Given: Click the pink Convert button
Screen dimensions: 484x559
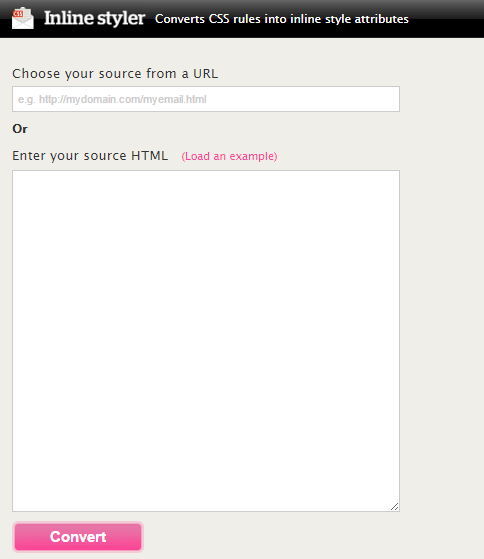Looking at the screenshot, I should pos(78,537).
